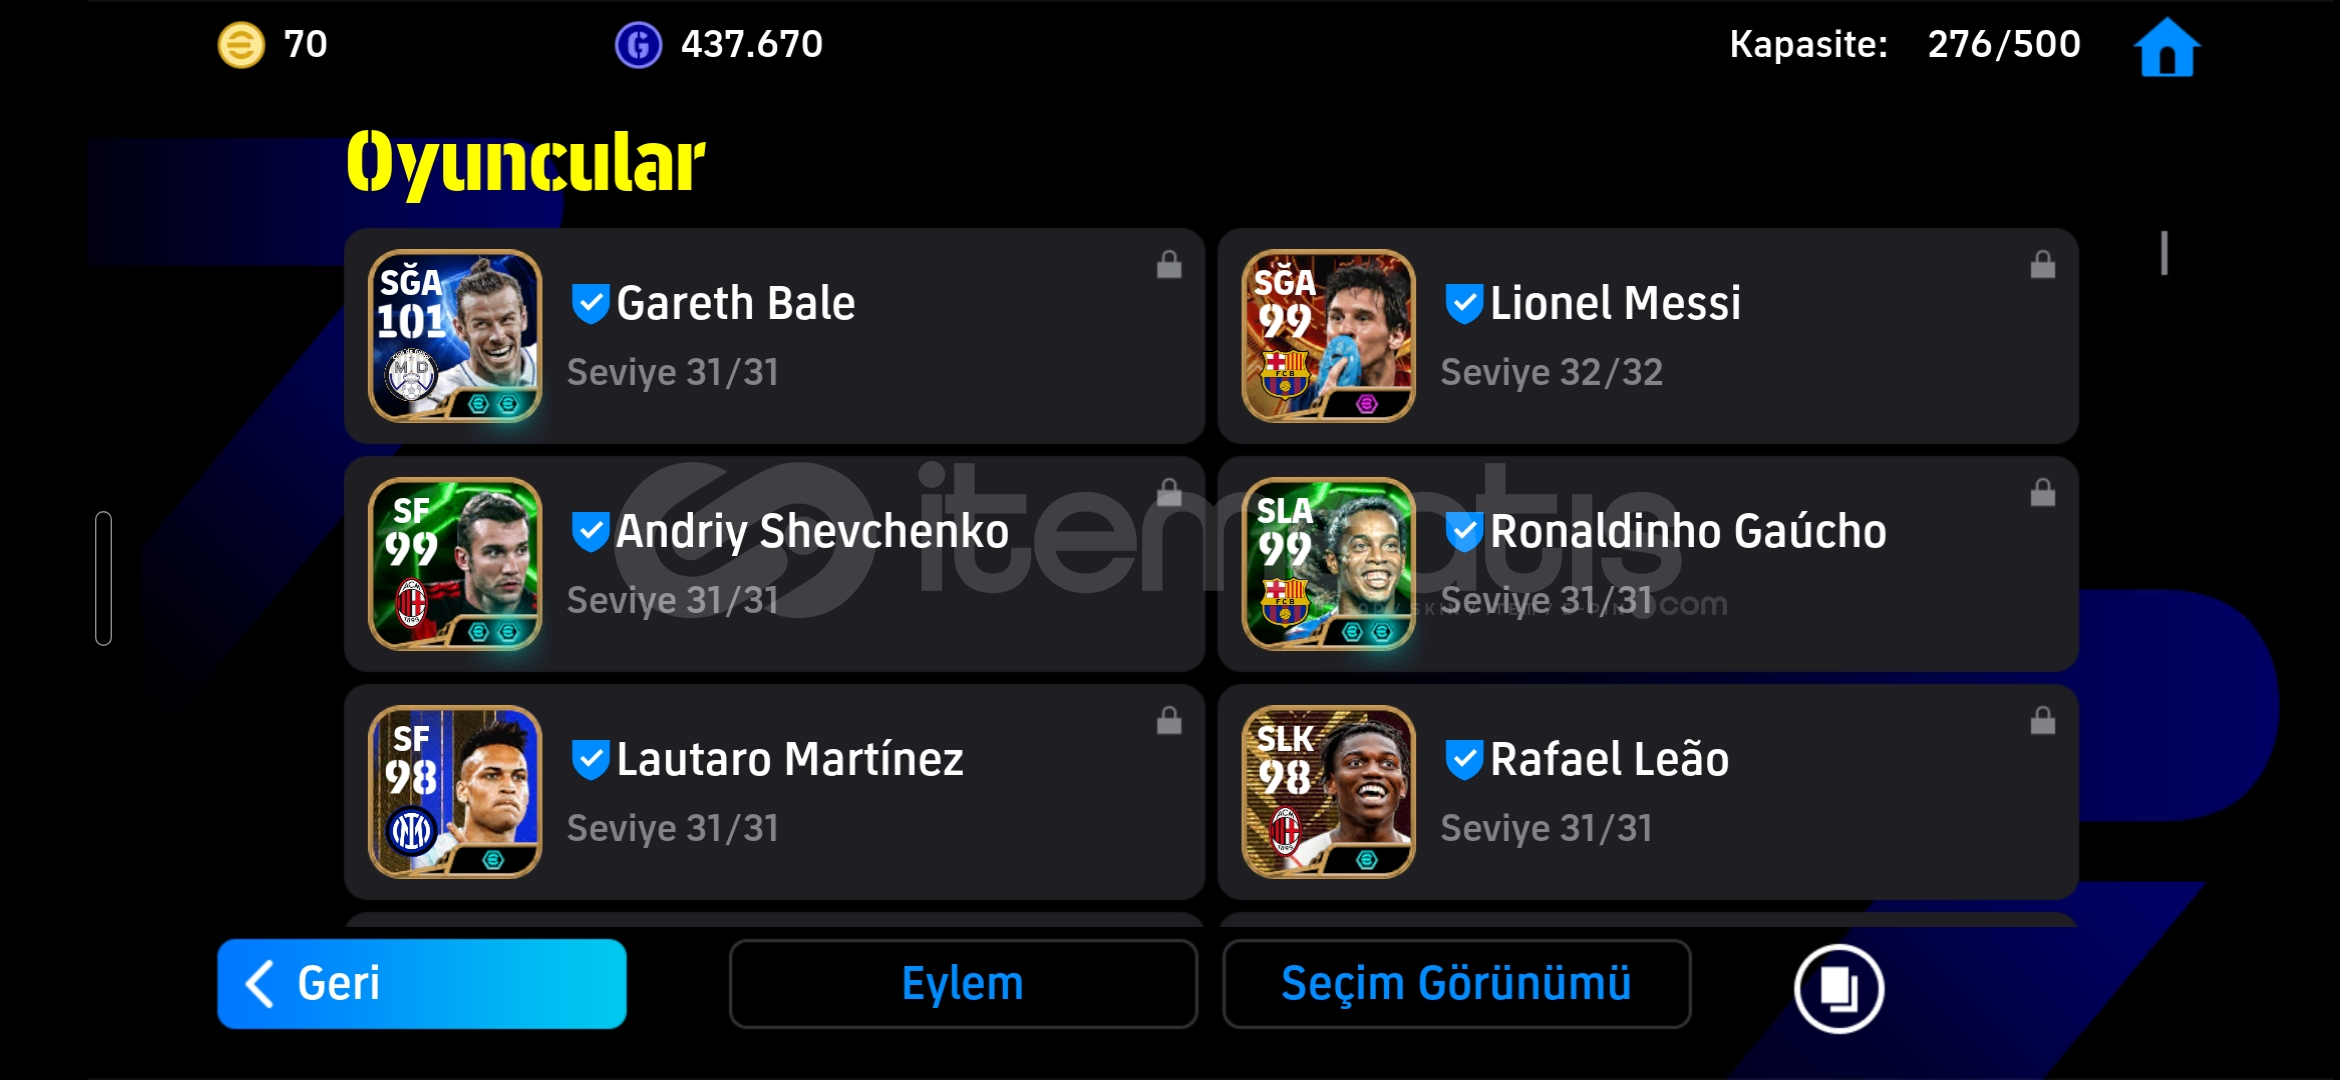Screen dimensions: 2340x1080
Task: Tap the blue GP currency icon
Action: coord(638,45)
